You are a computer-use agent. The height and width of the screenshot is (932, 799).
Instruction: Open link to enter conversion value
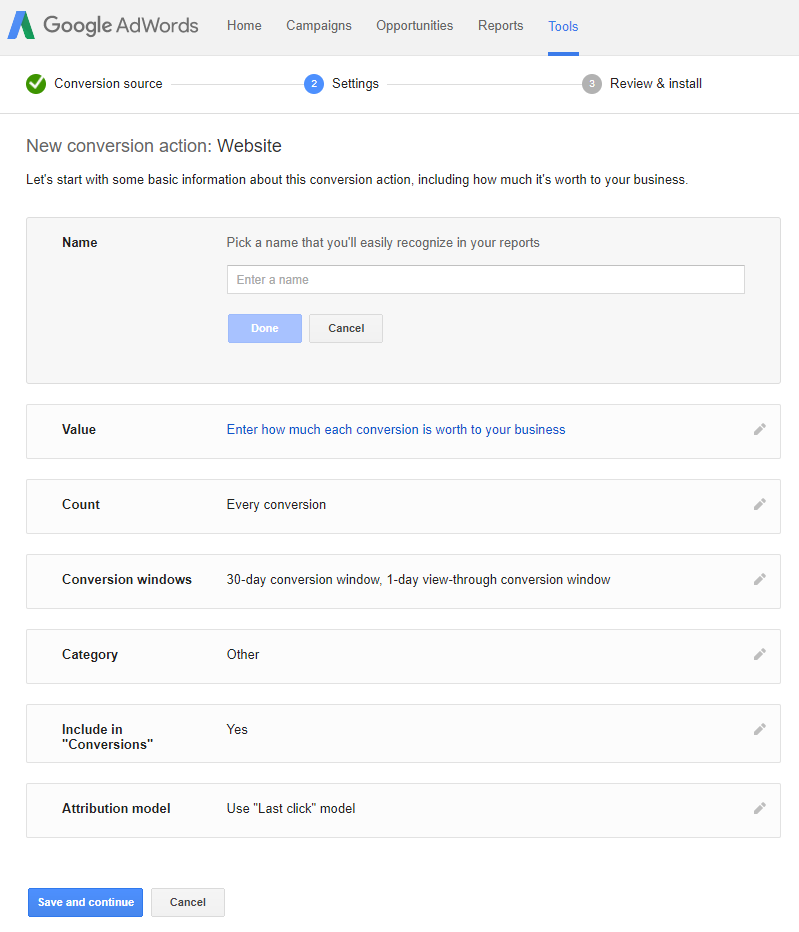(396, 430)
